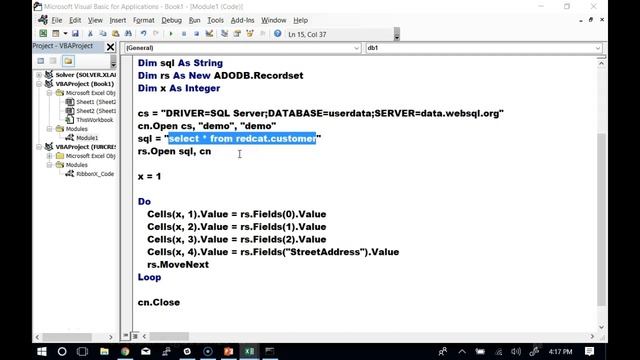
Task: Expand Microsoft Excel Objects under FUNCRES project
Action: click(x=49, y=156)
